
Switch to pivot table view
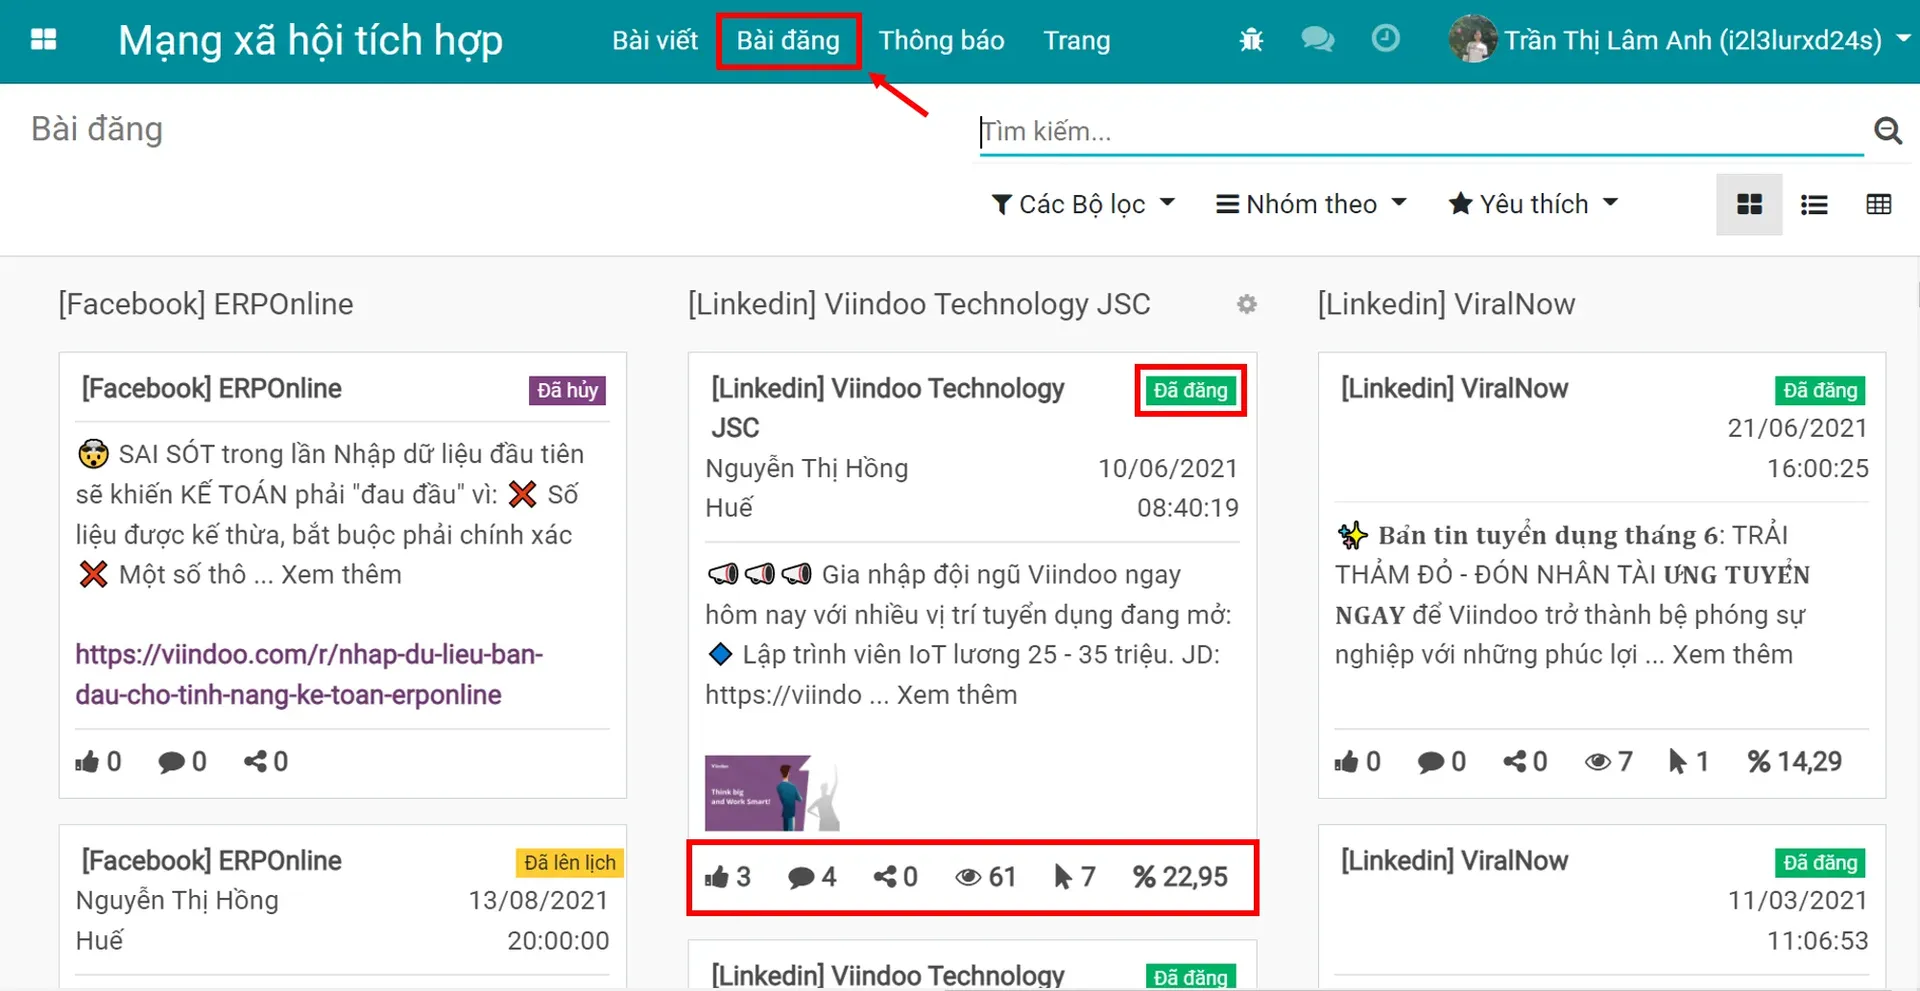click(1878, 205)
